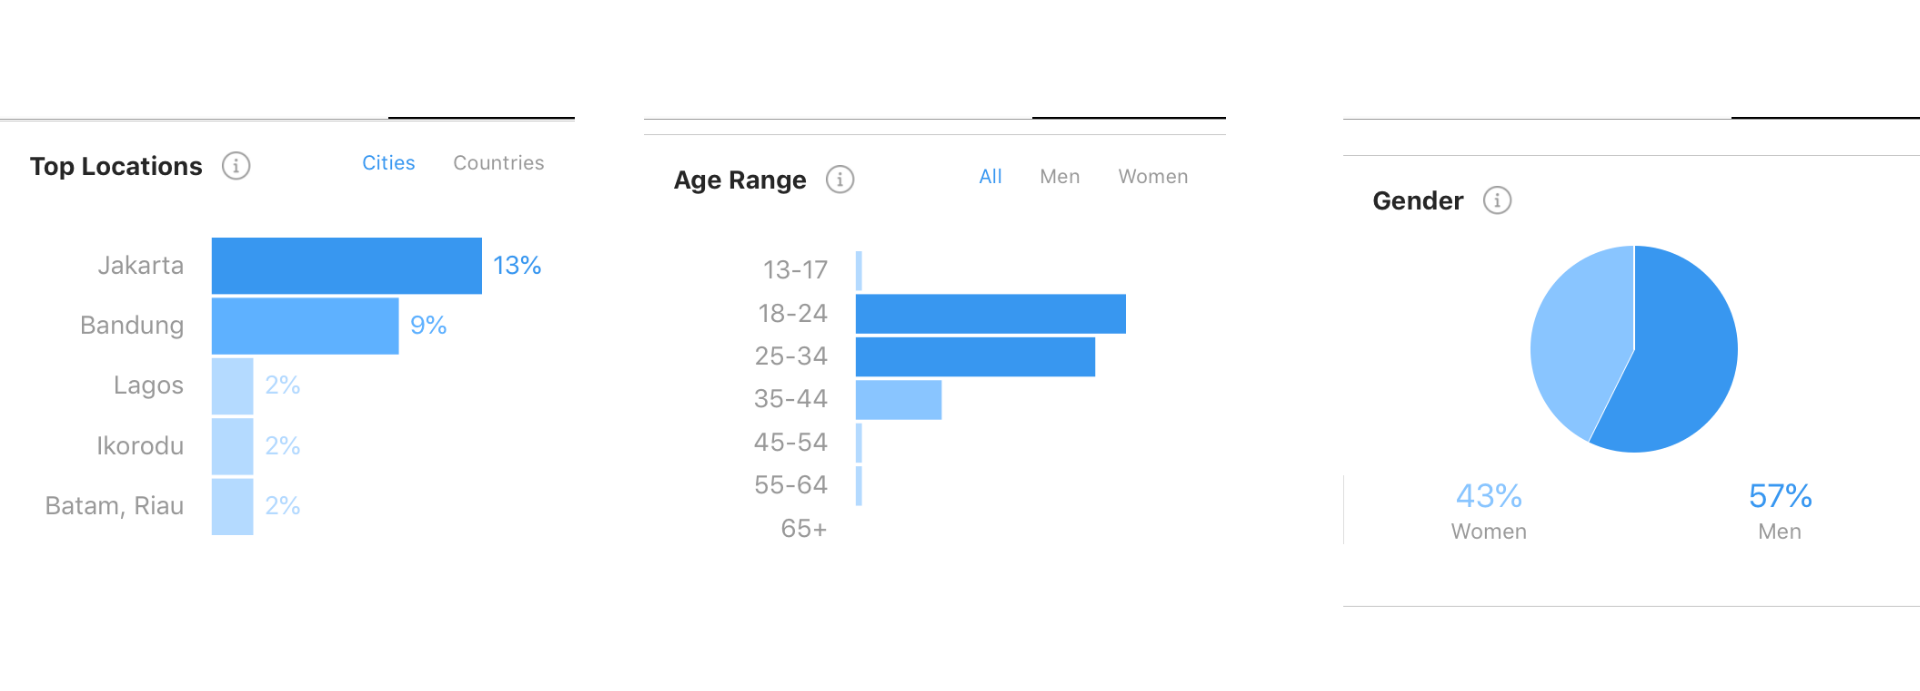The height and width of the screenshot is (691, 1920).
Task: Select the Batam, Riau location bar
Action: pos(232,506)
